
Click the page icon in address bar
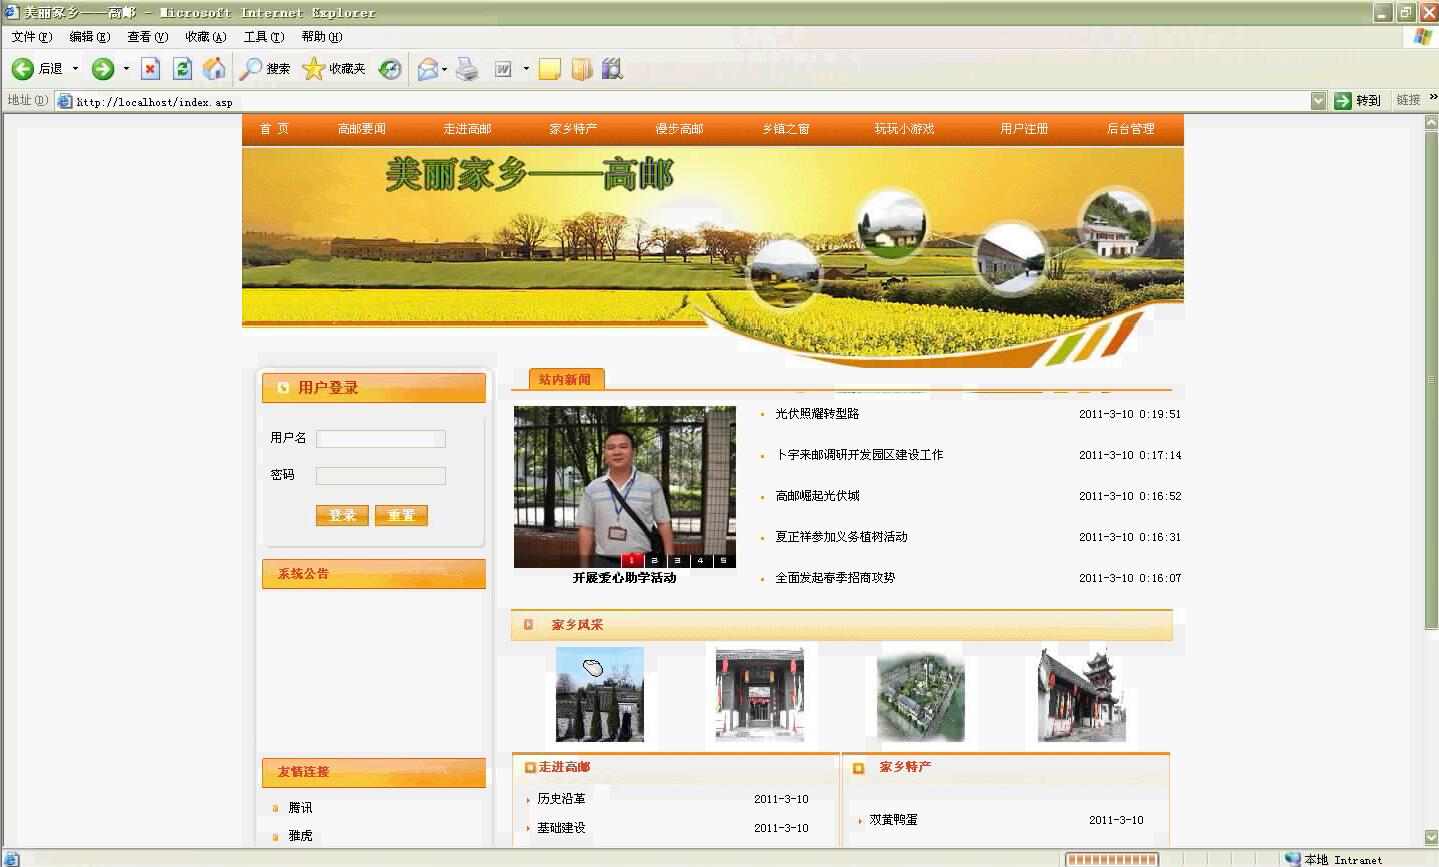click(65, 101)
